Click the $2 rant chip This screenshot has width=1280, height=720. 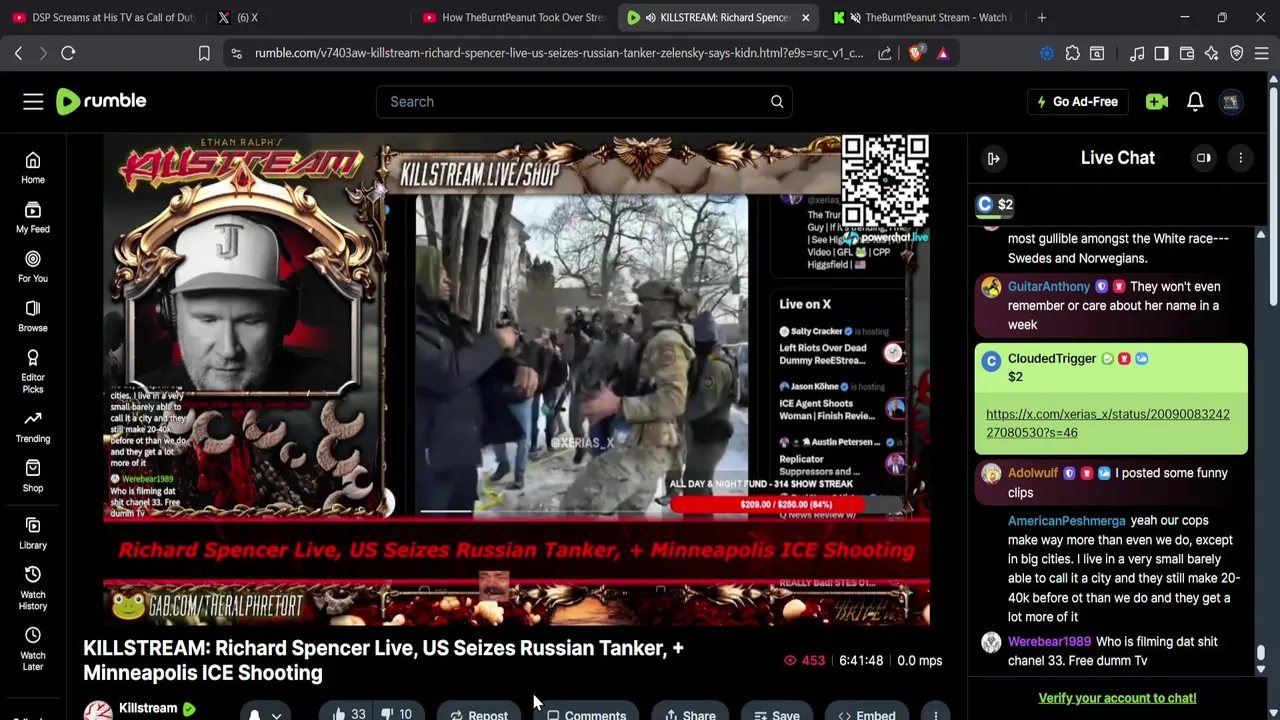tap(995, 204)
